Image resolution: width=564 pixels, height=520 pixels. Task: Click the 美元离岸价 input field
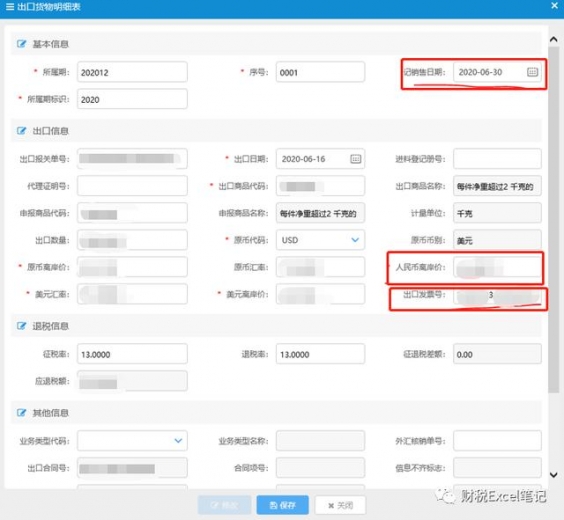(x=320, y=294)
